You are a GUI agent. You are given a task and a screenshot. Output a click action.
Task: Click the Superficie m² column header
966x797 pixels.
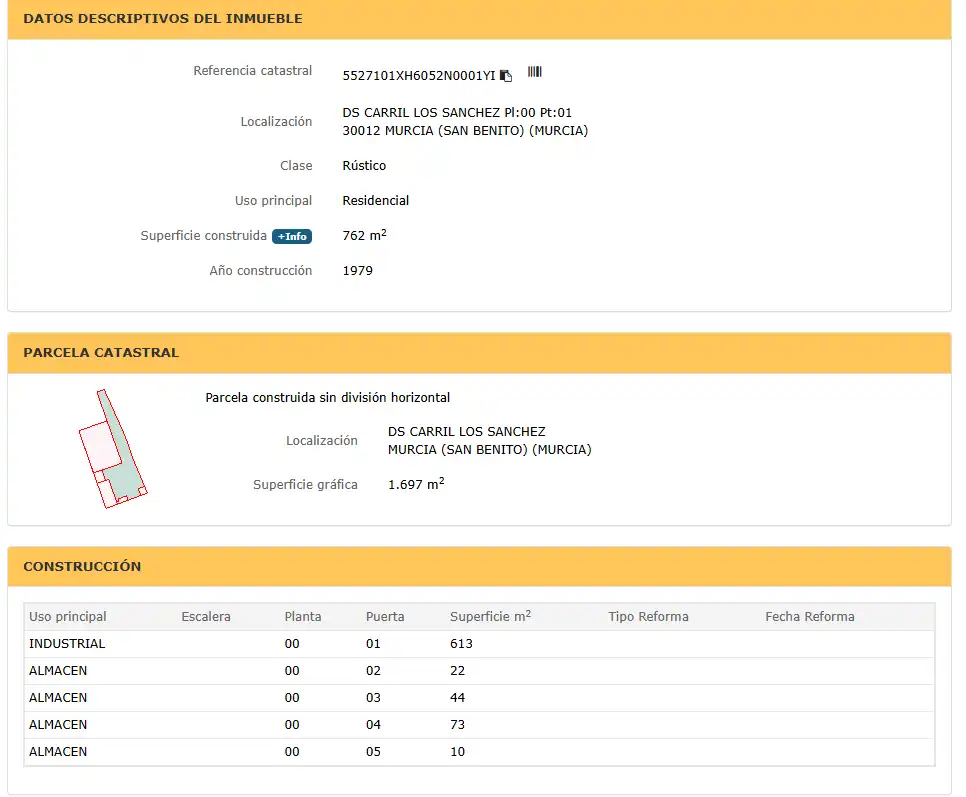click(490, 617)
